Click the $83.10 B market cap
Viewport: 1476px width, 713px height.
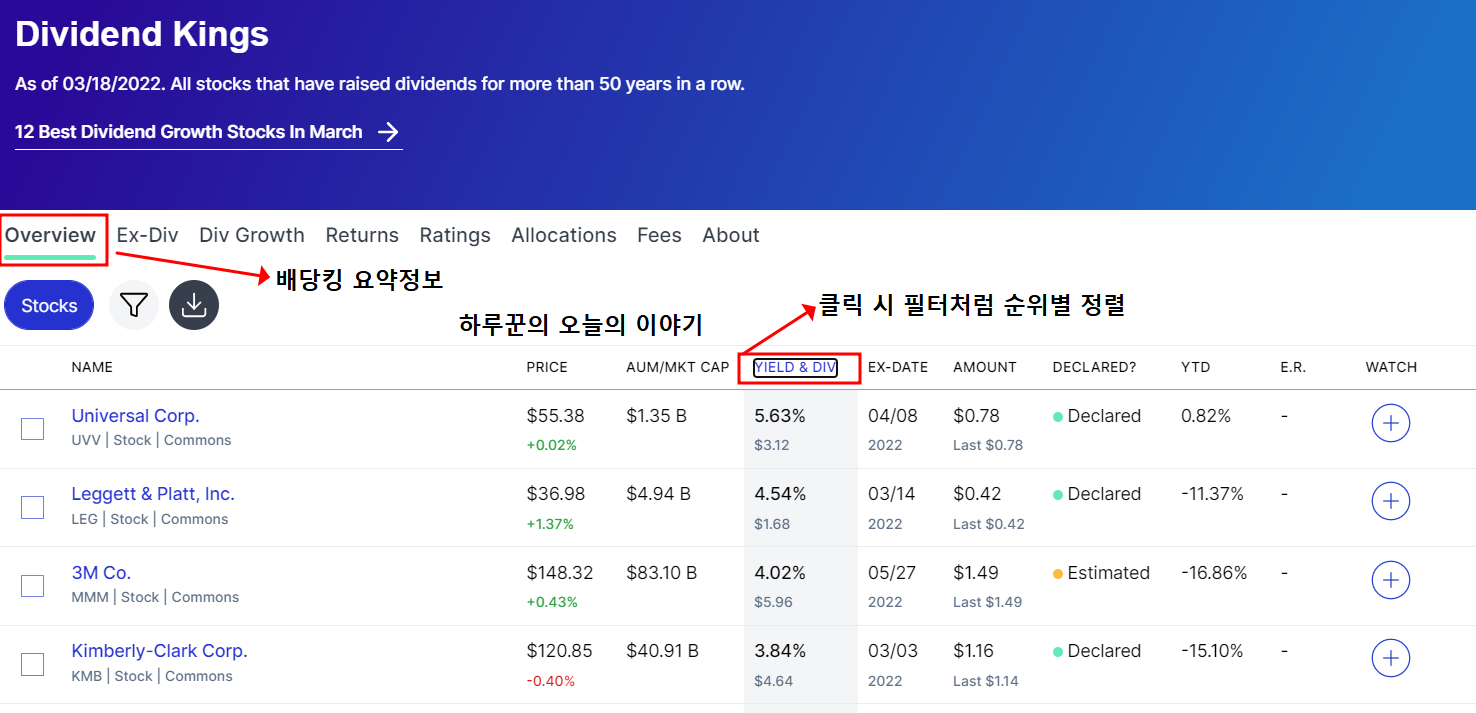662,573
